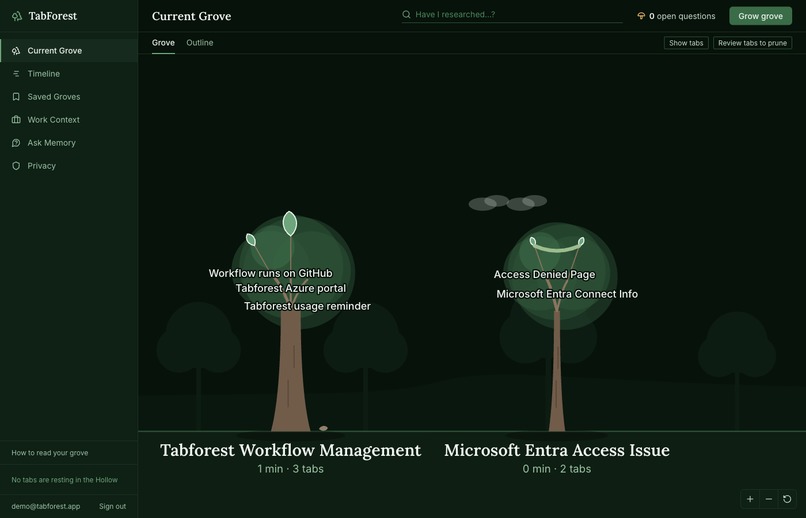The image size is (806, 518).
Task: Zoom in with the plus button
Action: click(x=750, y=499)
